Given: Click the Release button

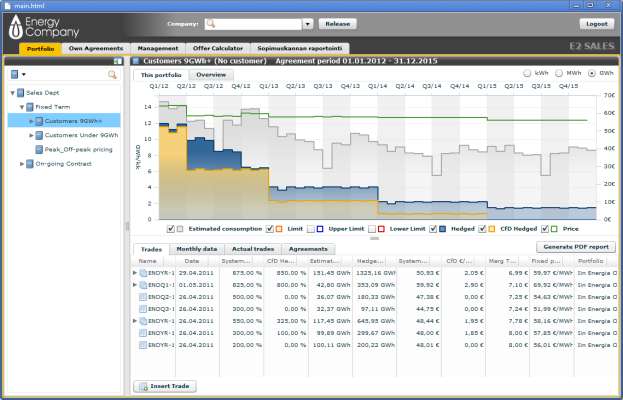Looking at the screenshot, I should 338,24.
